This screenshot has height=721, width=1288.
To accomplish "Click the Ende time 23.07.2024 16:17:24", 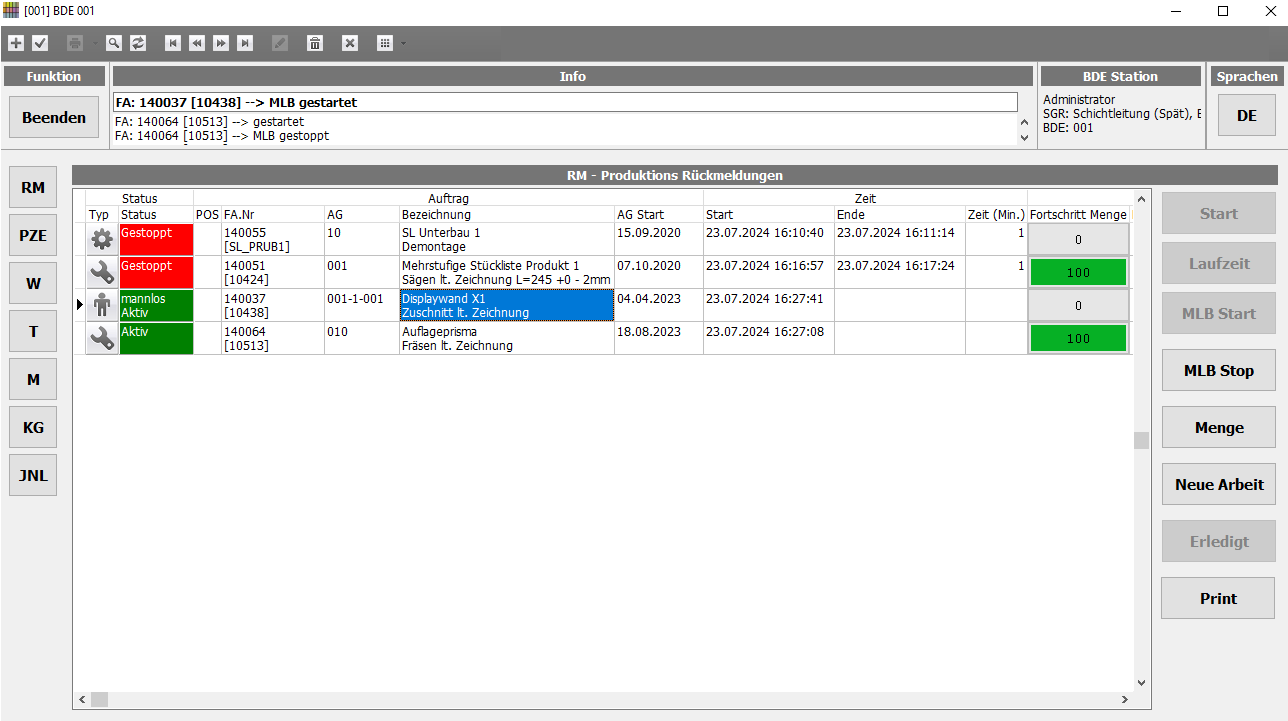I will 899,272.
